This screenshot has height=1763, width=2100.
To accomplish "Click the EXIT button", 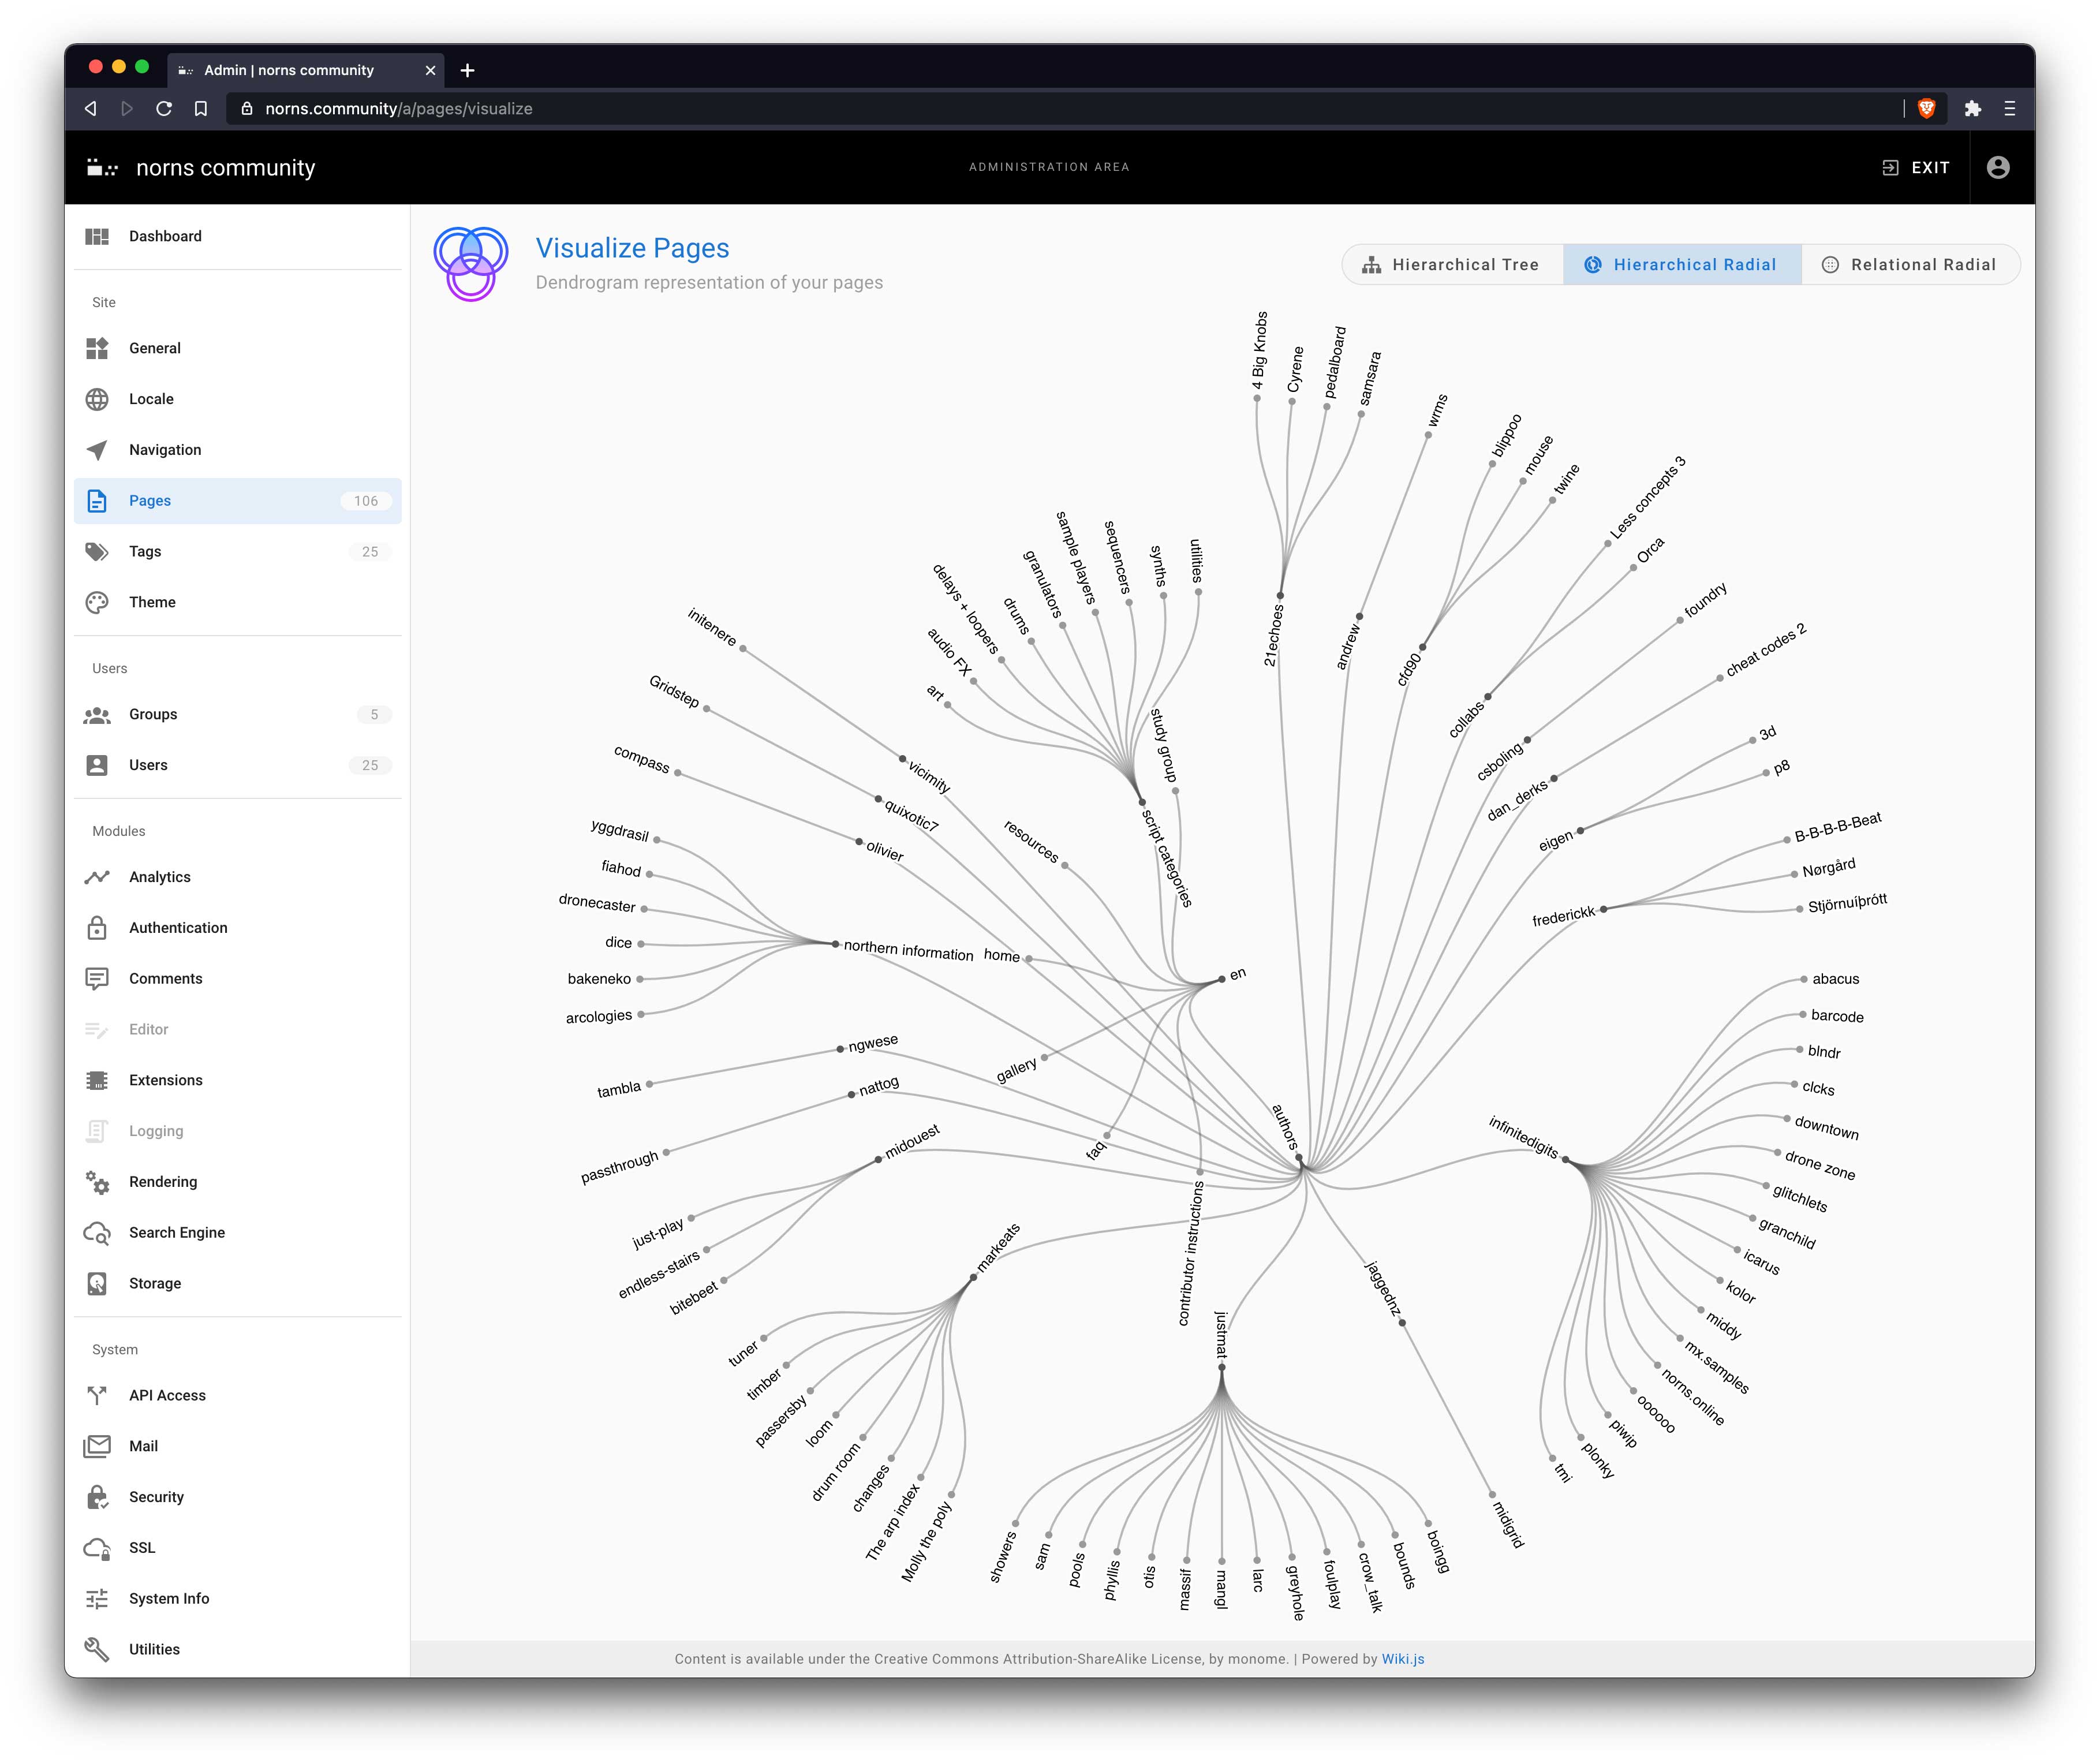I will [1915, 168].
